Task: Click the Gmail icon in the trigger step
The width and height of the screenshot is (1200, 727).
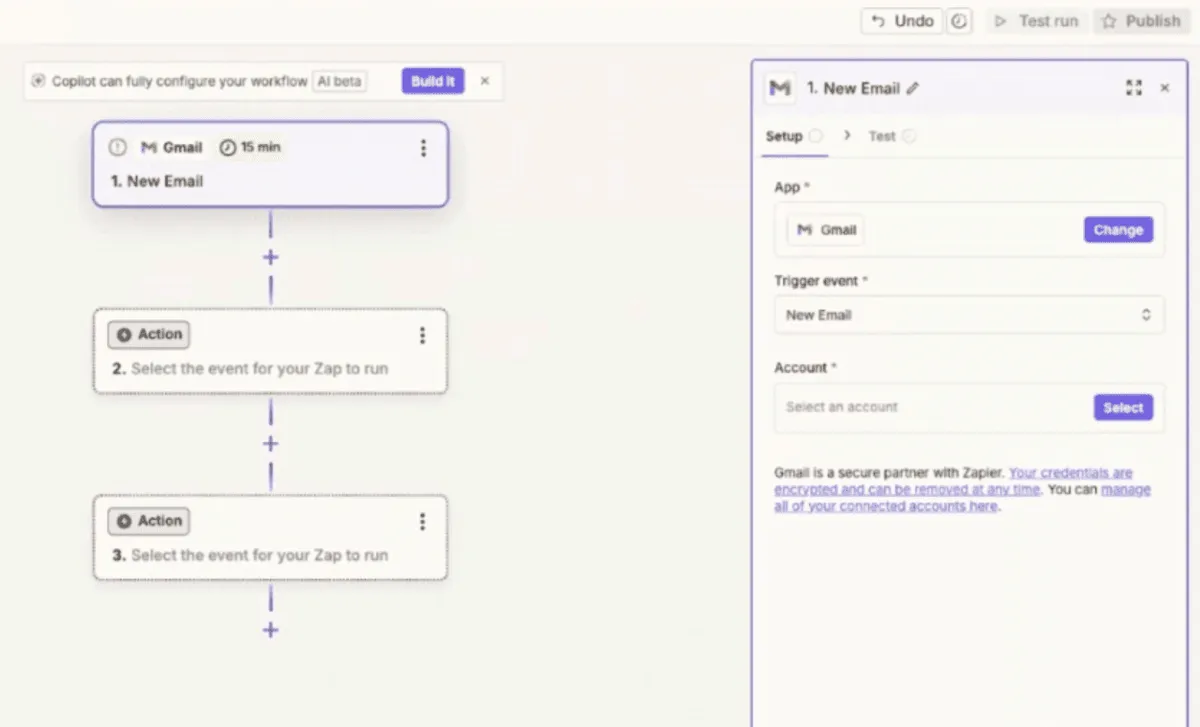Action: pyautogui.click(x=149, y=147)
